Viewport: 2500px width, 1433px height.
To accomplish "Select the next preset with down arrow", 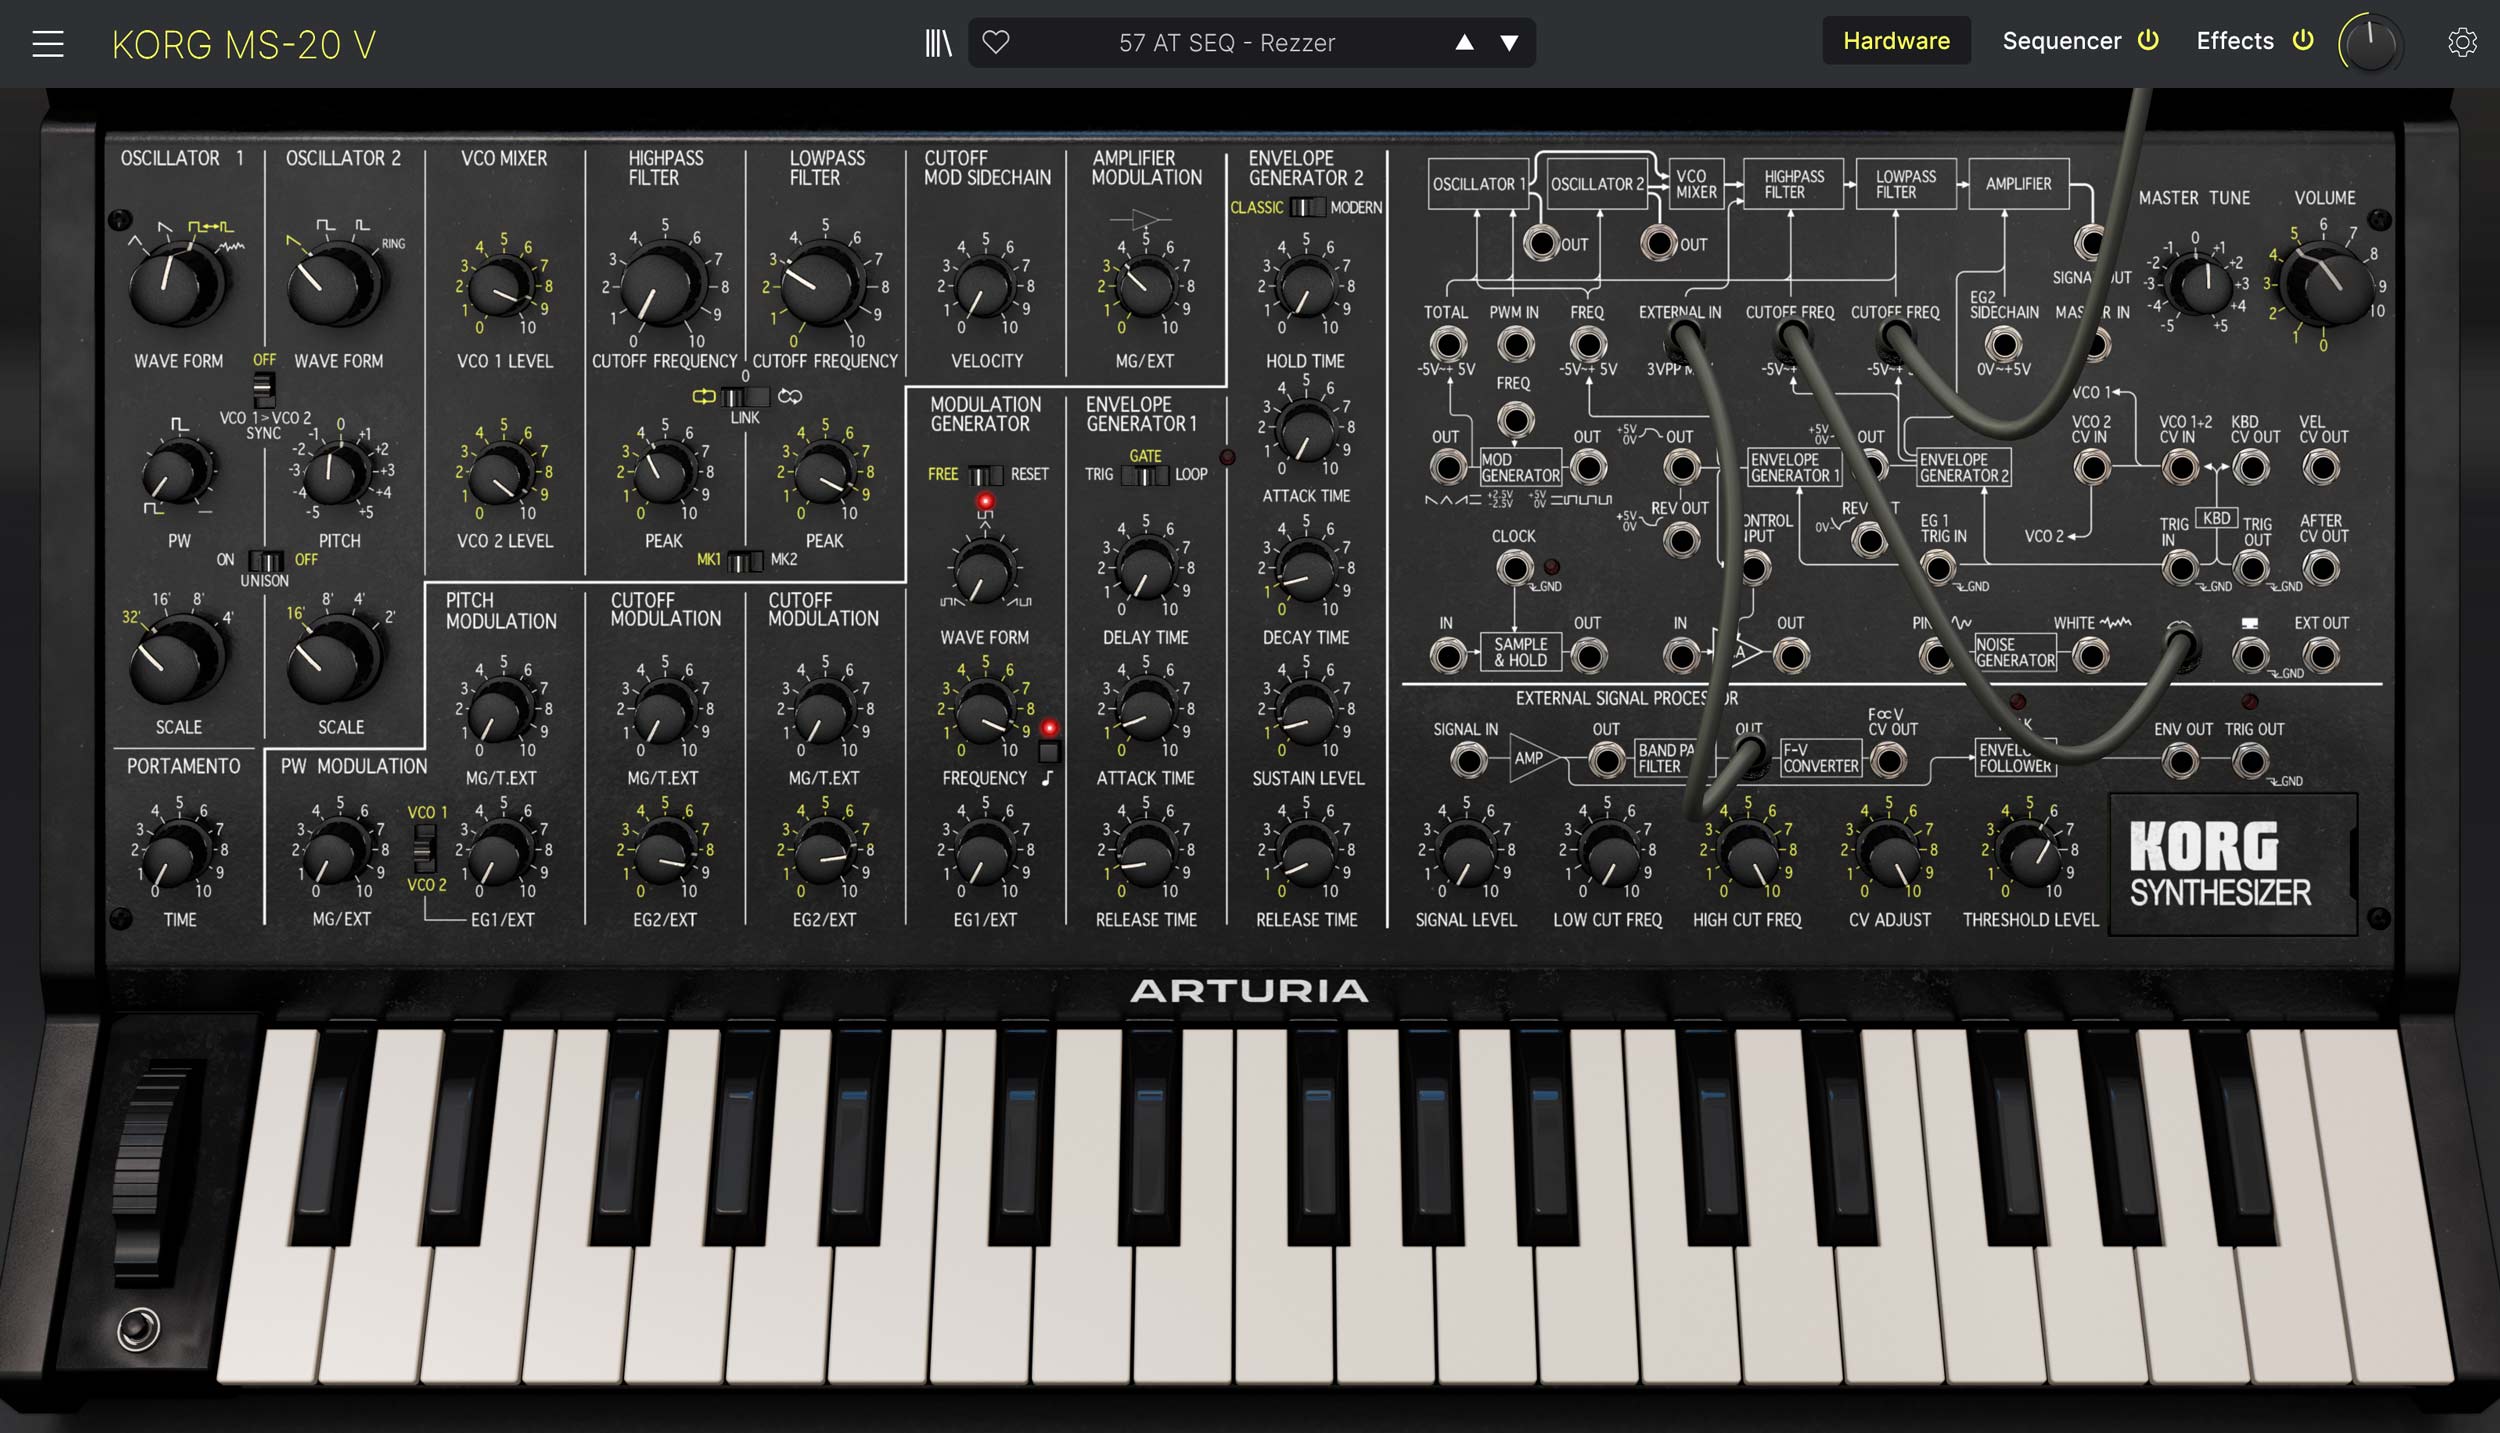I will tap(1509, 43).
